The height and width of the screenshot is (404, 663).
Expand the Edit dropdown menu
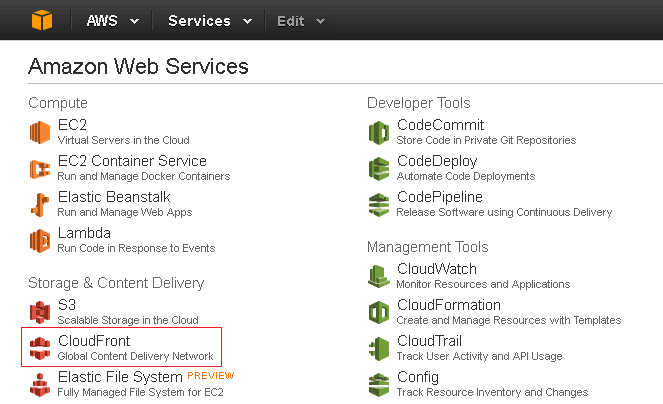pyautogui.click(x=301, y=21)
